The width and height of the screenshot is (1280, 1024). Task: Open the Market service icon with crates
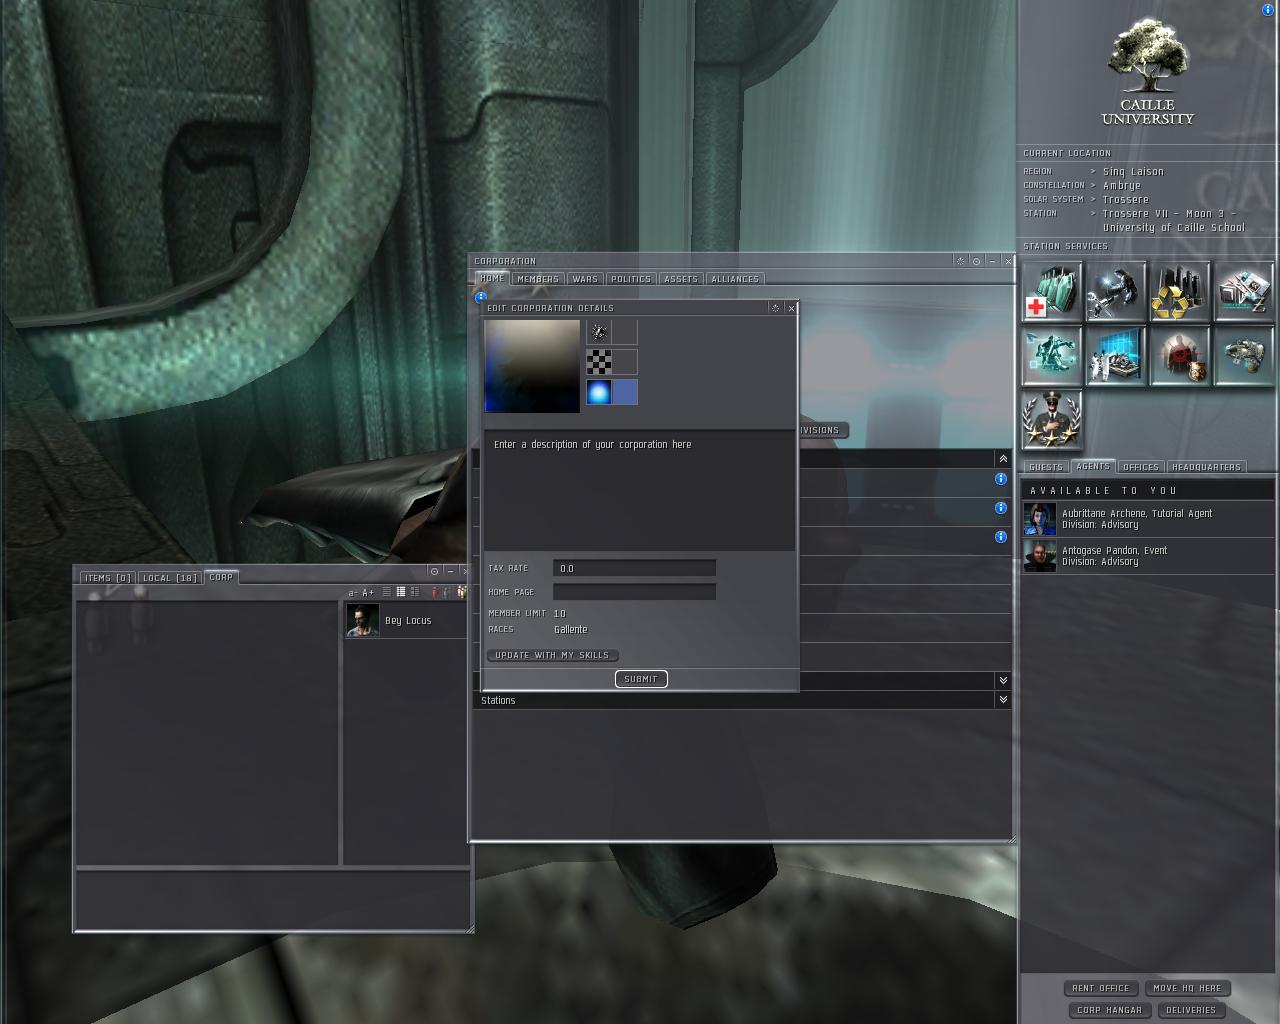click(x=1244, y=292)
